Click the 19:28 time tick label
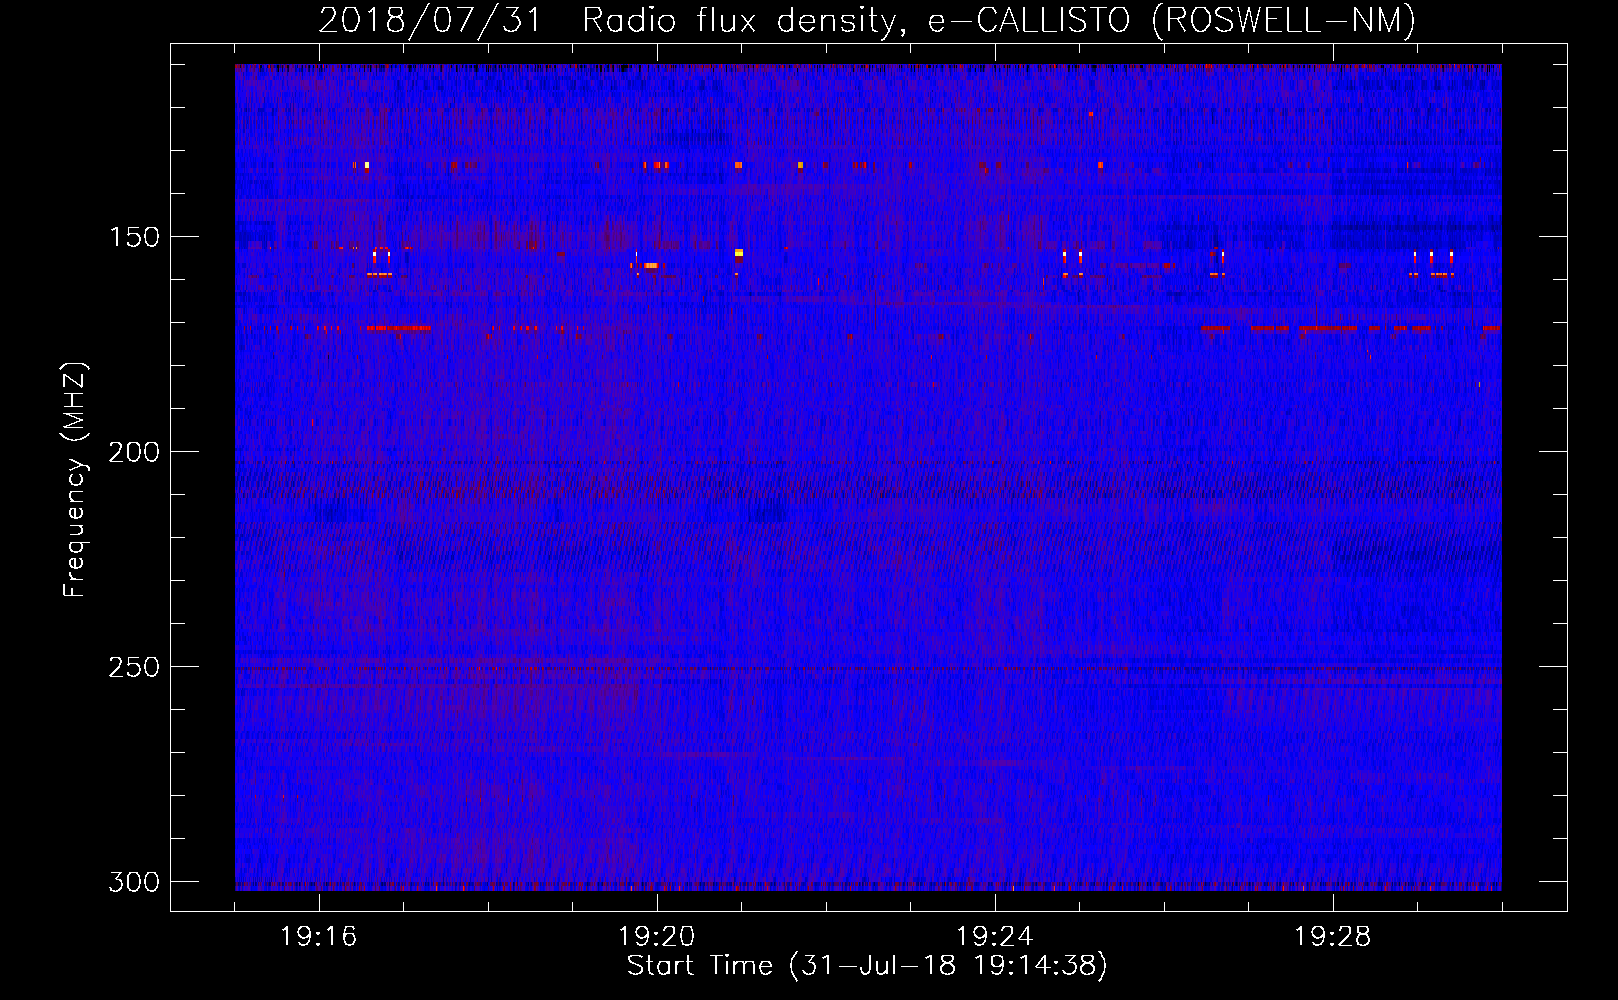 [x=1333, y=936]
